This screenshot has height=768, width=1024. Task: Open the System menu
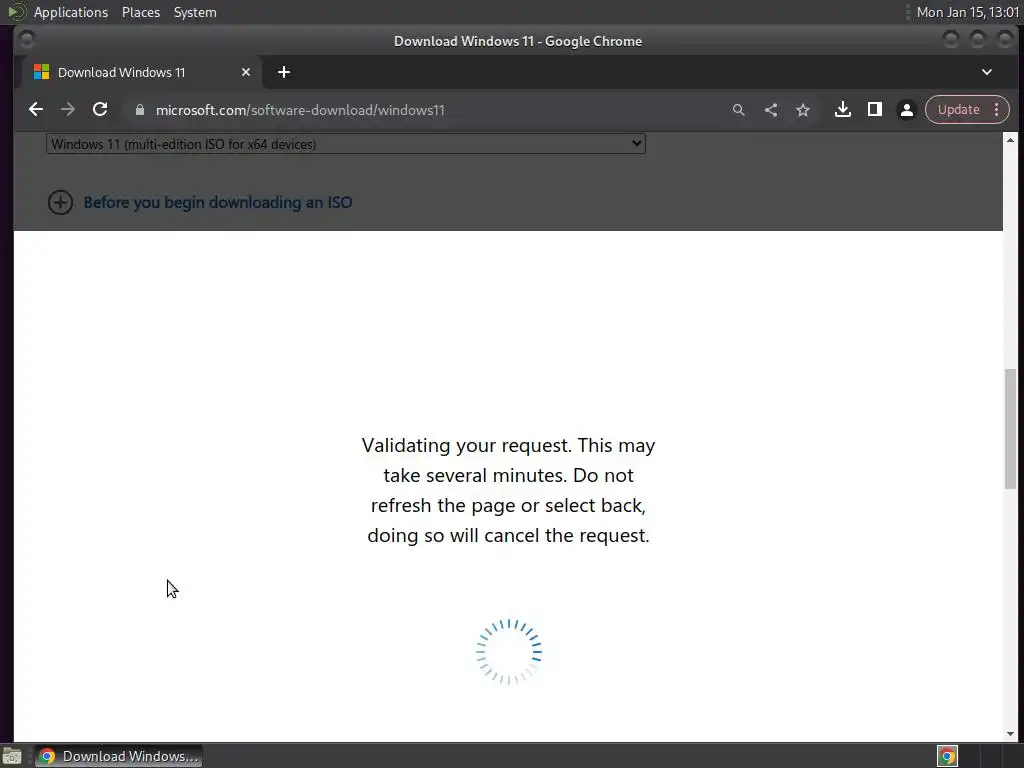195,12
